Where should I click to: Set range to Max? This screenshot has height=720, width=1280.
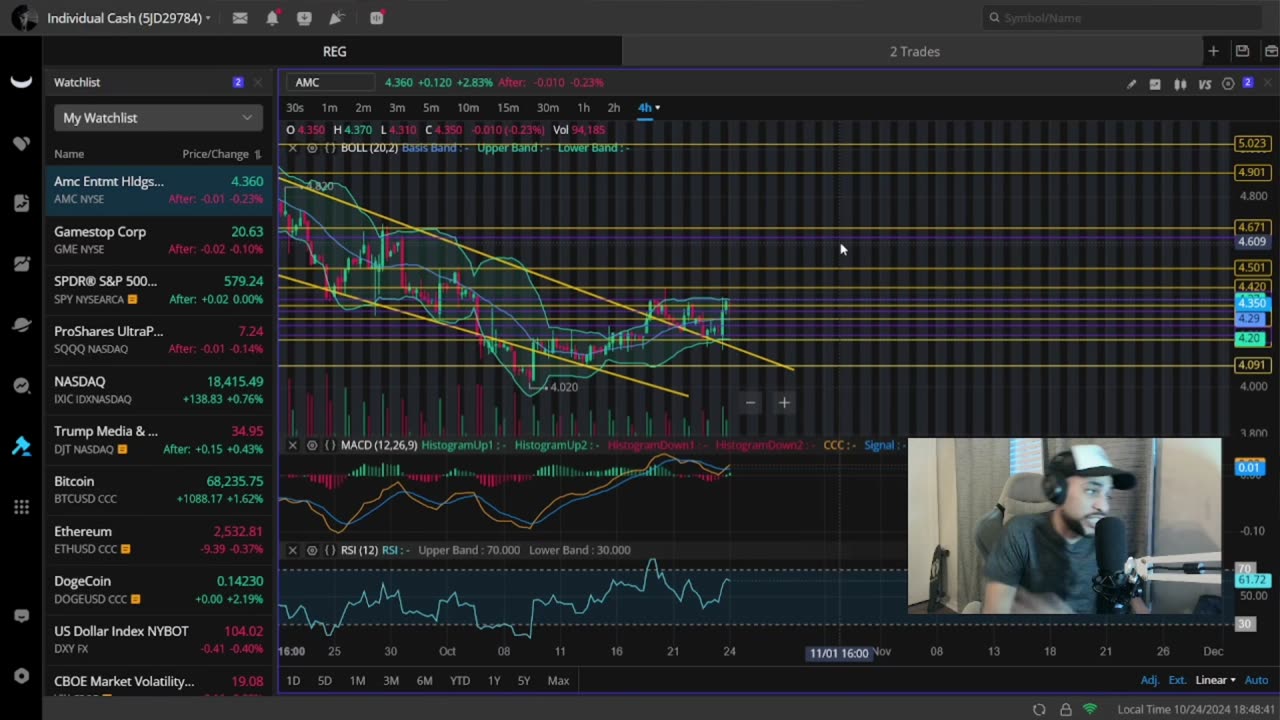(558, 681)
